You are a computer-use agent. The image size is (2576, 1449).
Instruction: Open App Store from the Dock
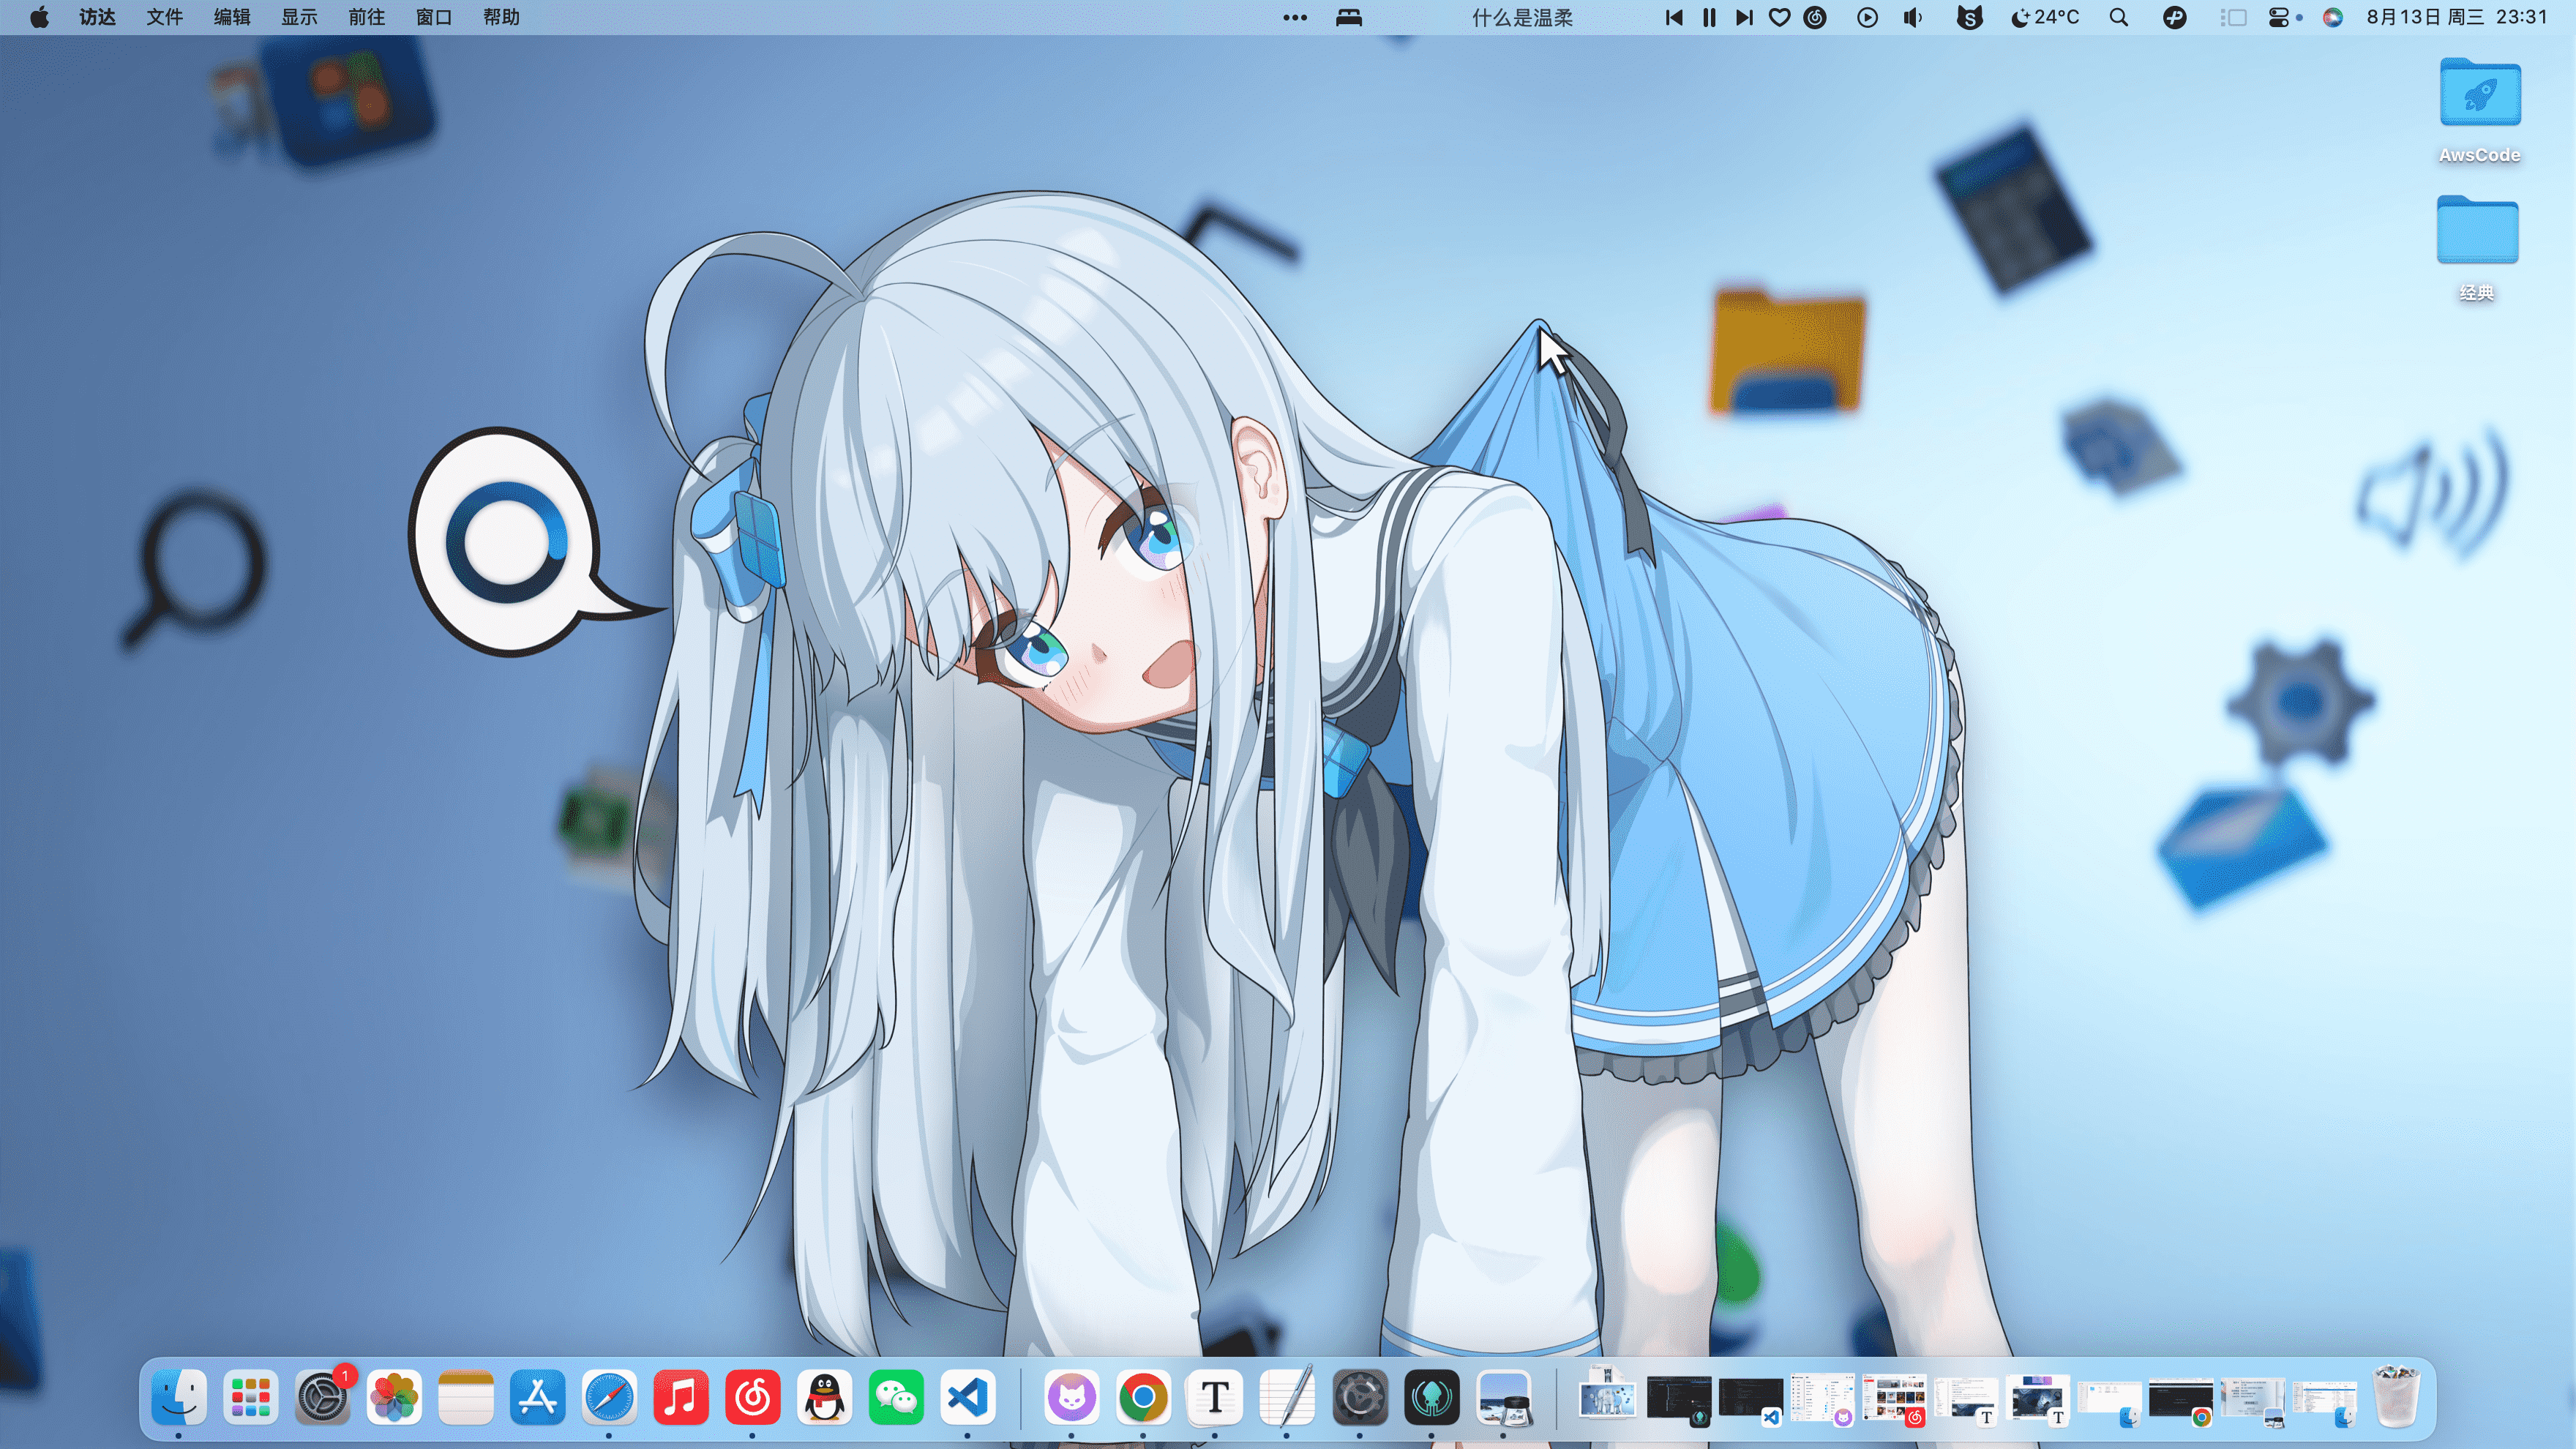[x=537, y=1397]
